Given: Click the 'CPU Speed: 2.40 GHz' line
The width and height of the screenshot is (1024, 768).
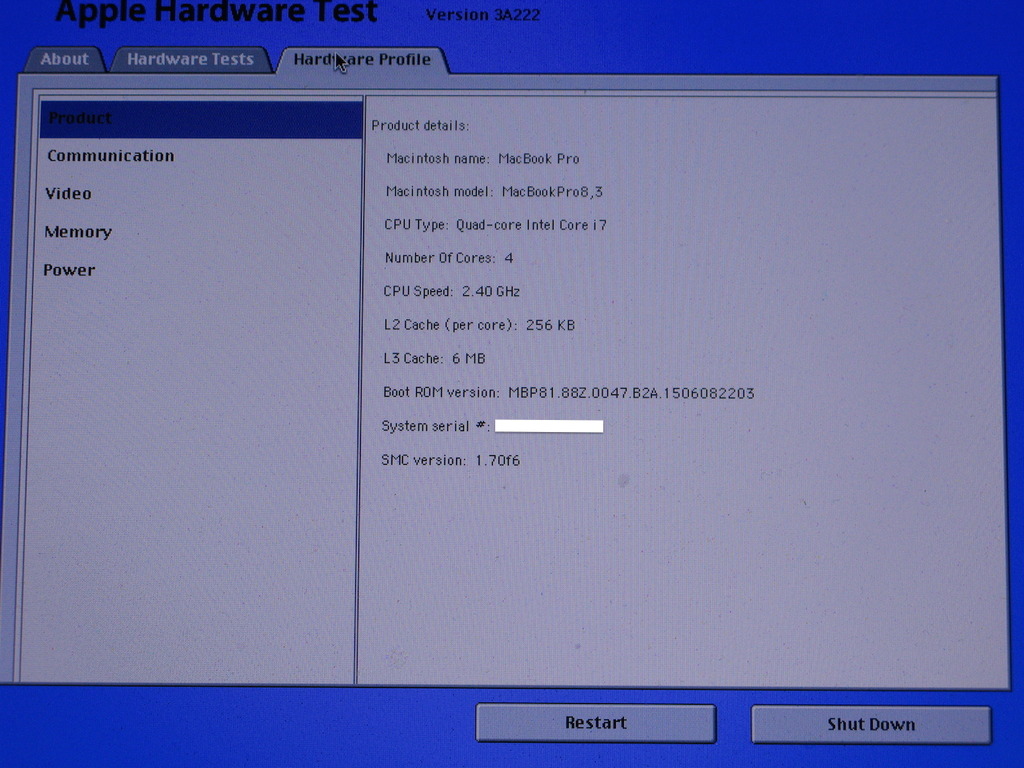Looking at the screenshot, I should (451, 291).
